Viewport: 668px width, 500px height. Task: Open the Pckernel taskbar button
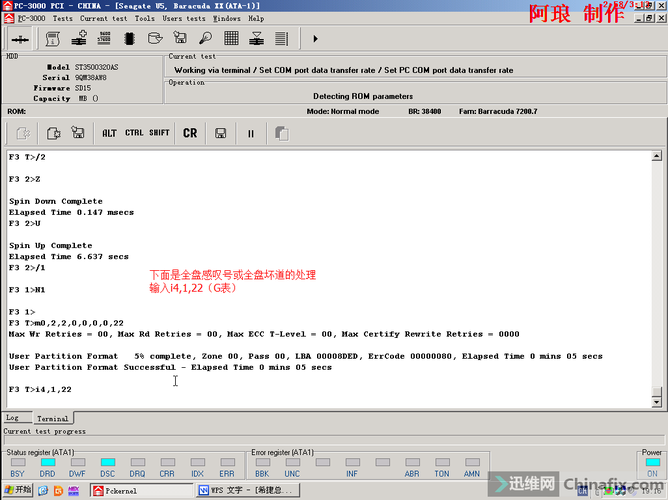(x=141, y=491)
